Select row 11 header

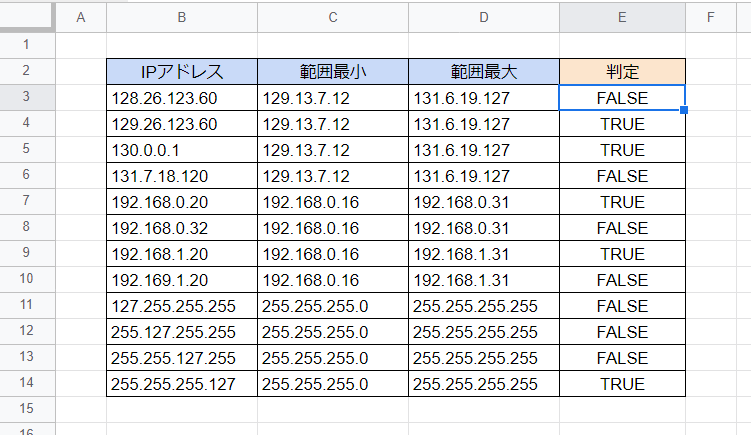coord(26,305)
